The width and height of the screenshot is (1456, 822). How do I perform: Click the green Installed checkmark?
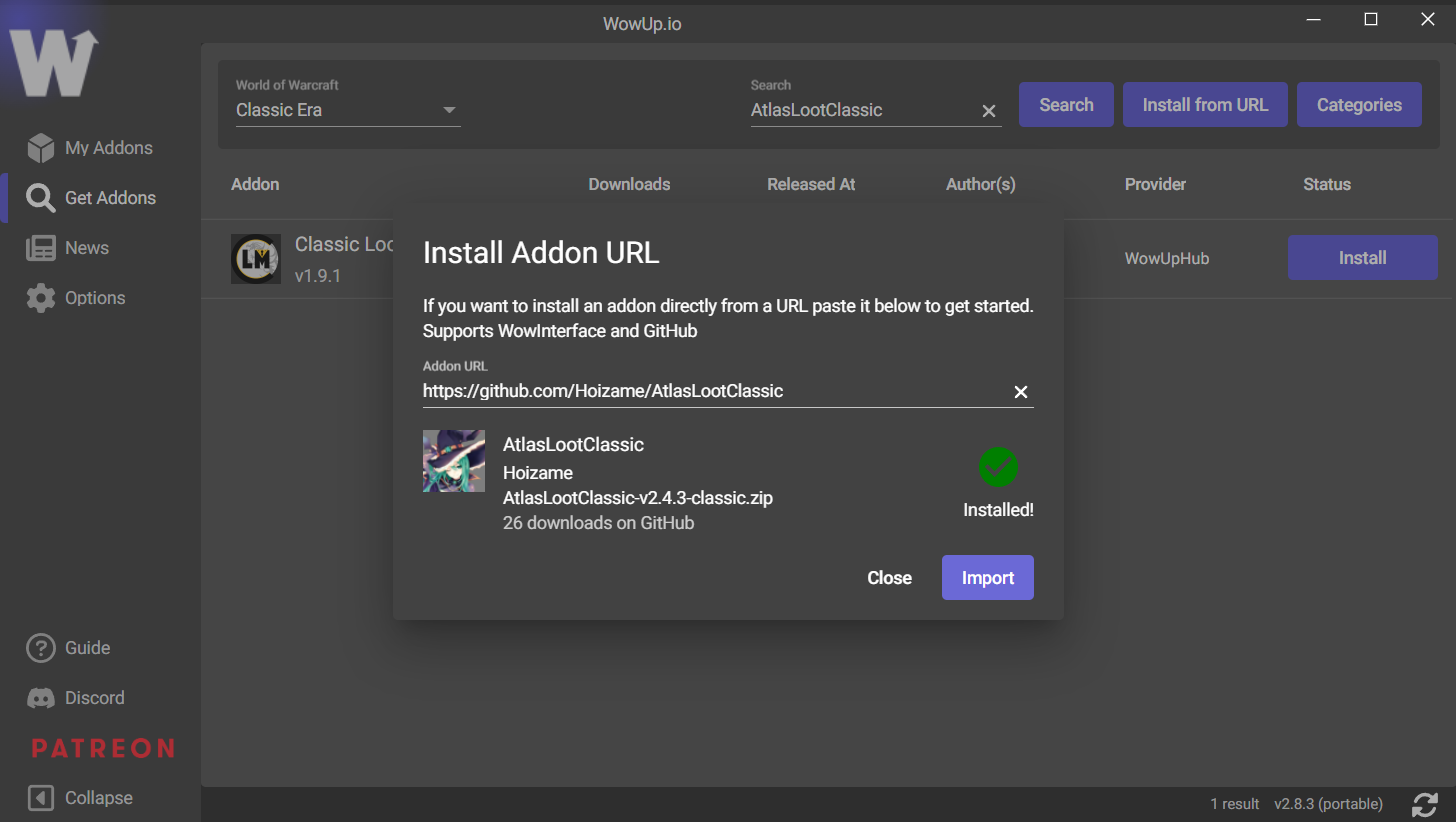pyautogui.click(x=998, y=467)
